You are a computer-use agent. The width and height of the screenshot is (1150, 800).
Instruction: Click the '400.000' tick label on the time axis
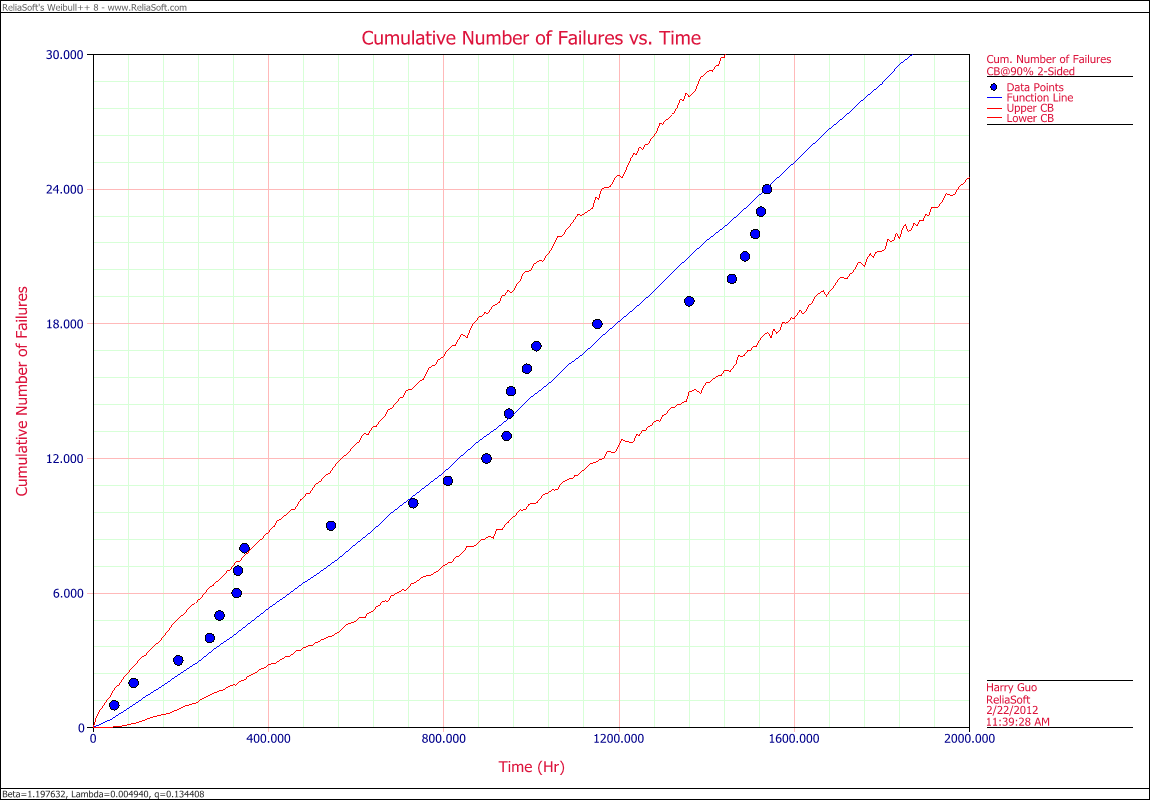pos(268,740)
